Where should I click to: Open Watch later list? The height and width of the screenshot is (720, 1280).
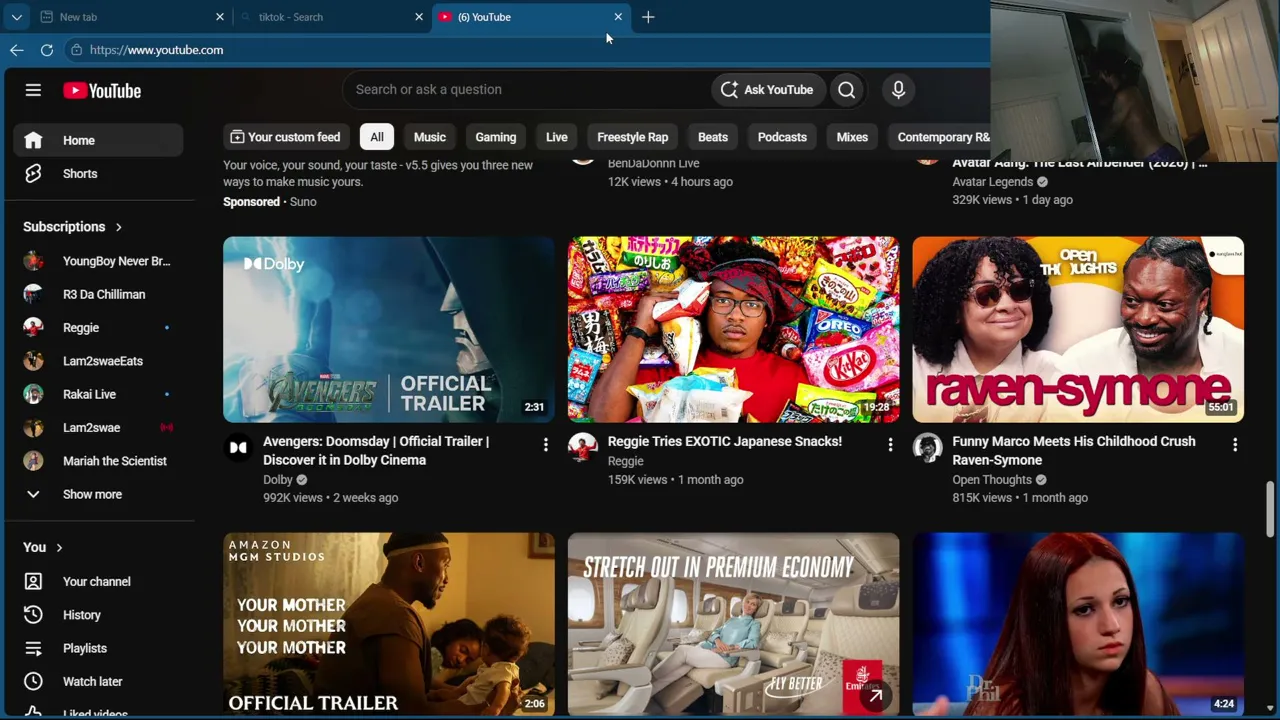(98, 681)
